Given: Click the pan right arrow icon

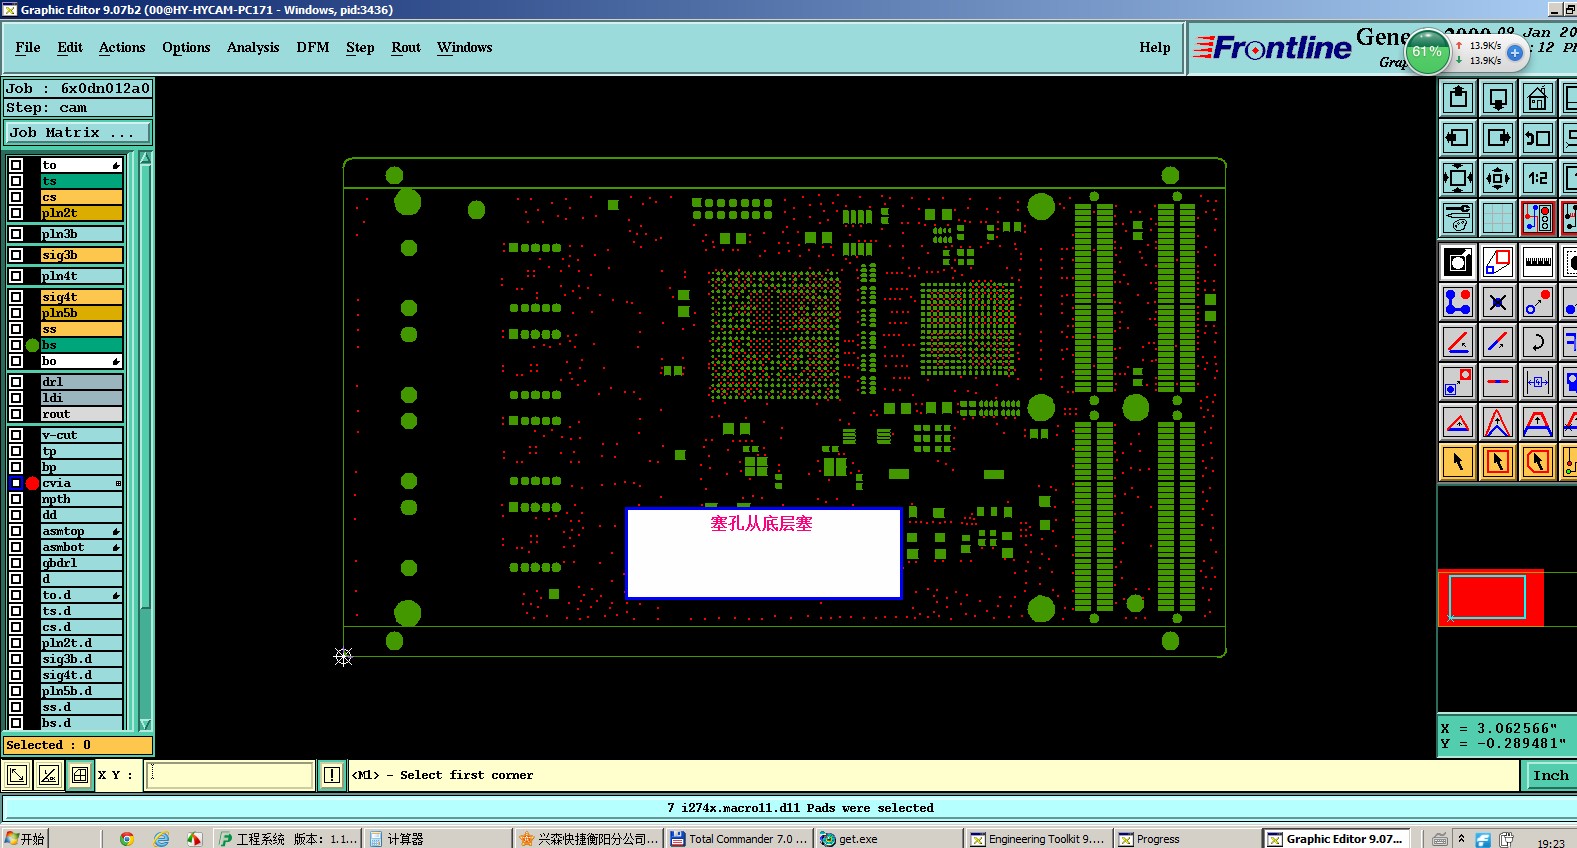Looking at the screenshot, I should (1498, 138).
